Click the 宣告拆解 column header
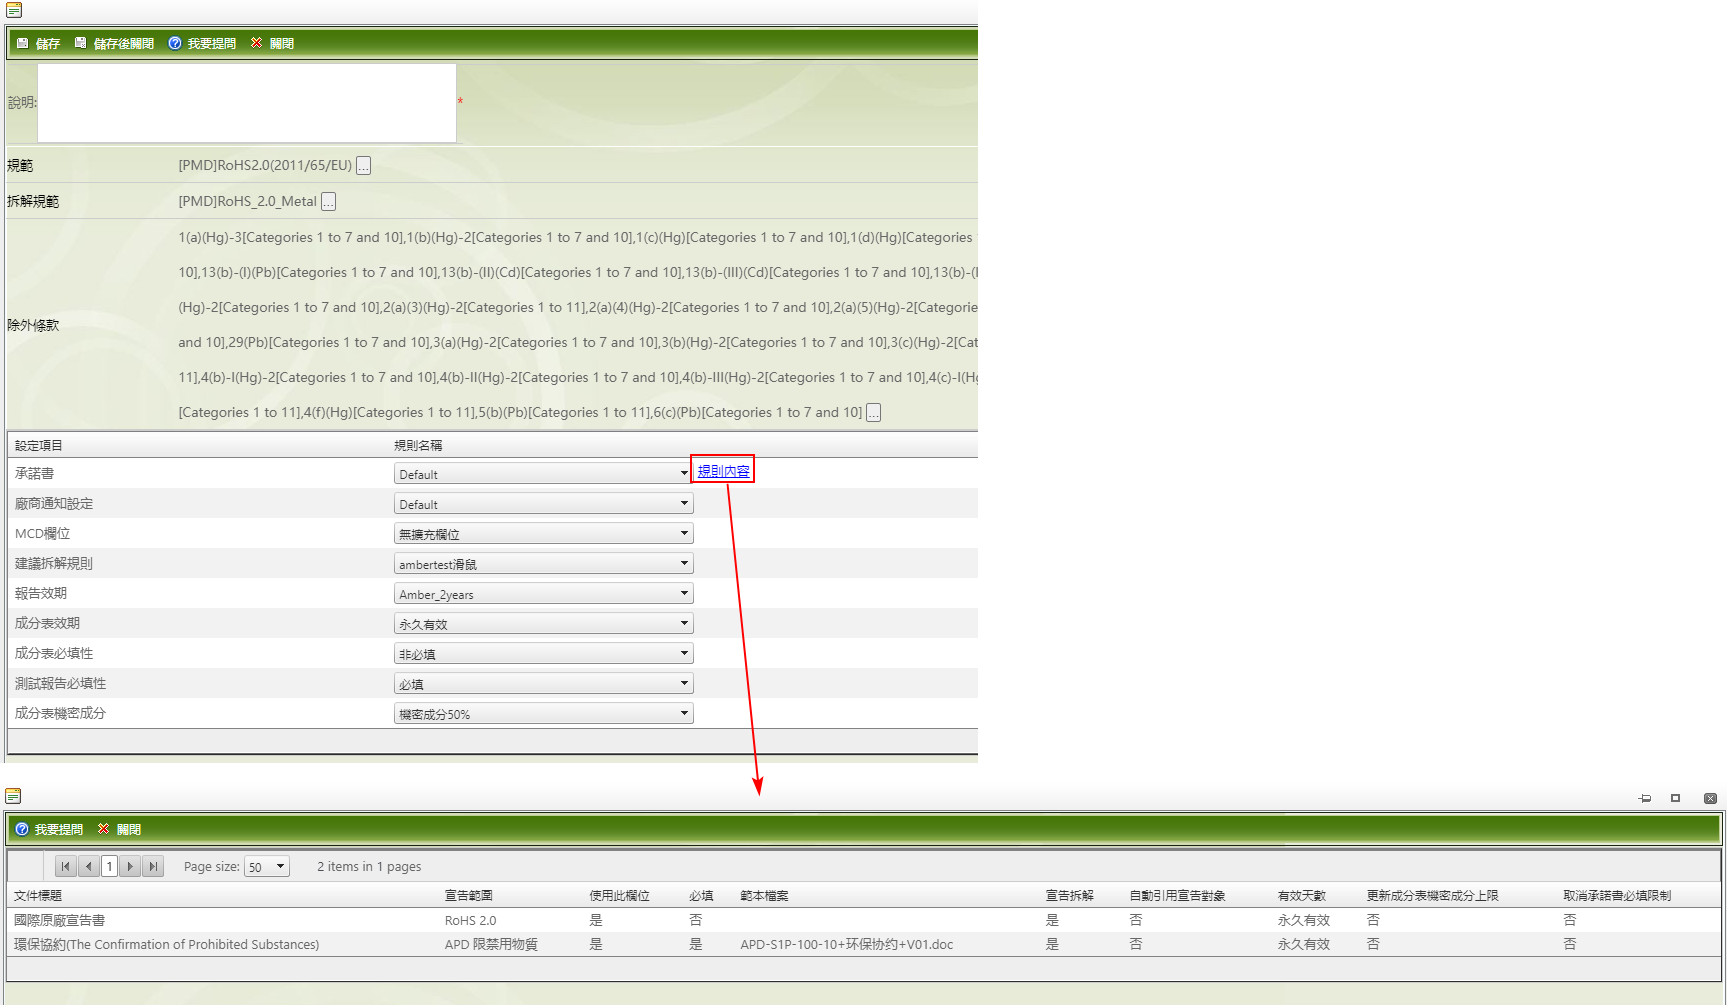This screenshot has width=1731, height=1008. (1070, 896)
